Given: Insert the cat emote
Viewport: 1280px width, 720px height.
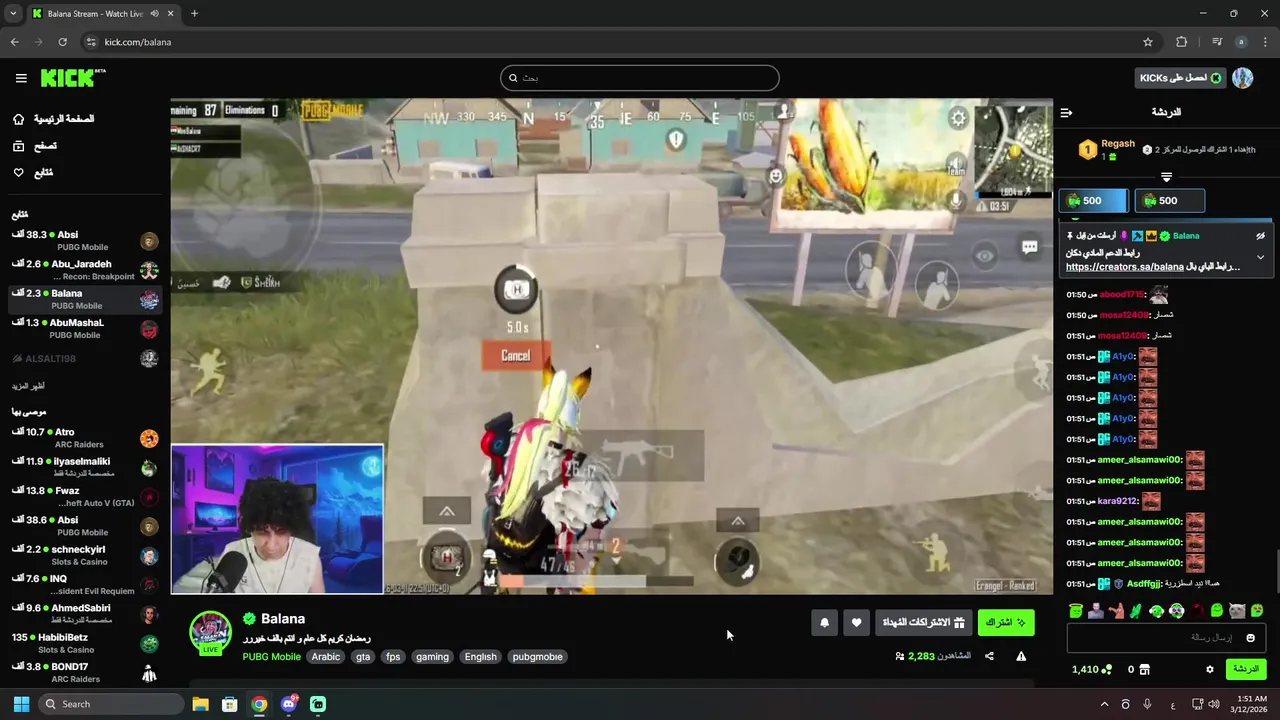Looking at the screenshot, I should (1237, 611).
